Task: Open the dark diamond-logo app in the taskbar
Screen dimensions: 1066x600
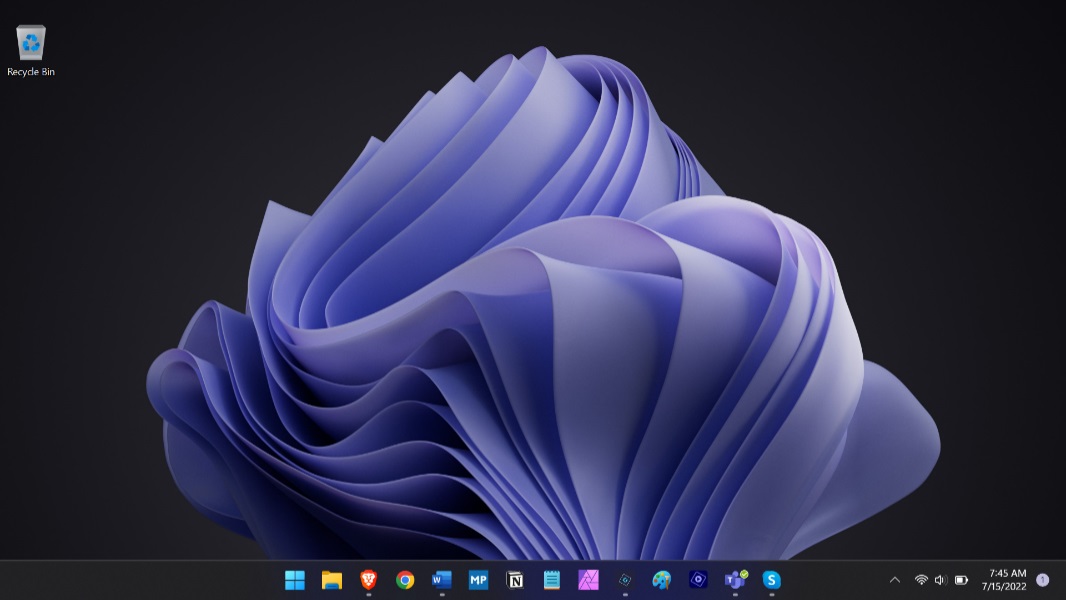Action: [625, 580]
